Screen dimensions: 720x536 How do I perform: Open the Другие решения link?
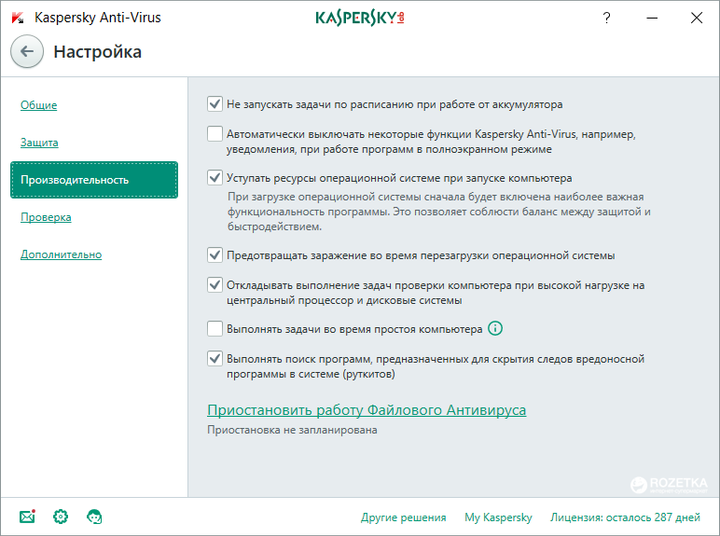point(404,517)
